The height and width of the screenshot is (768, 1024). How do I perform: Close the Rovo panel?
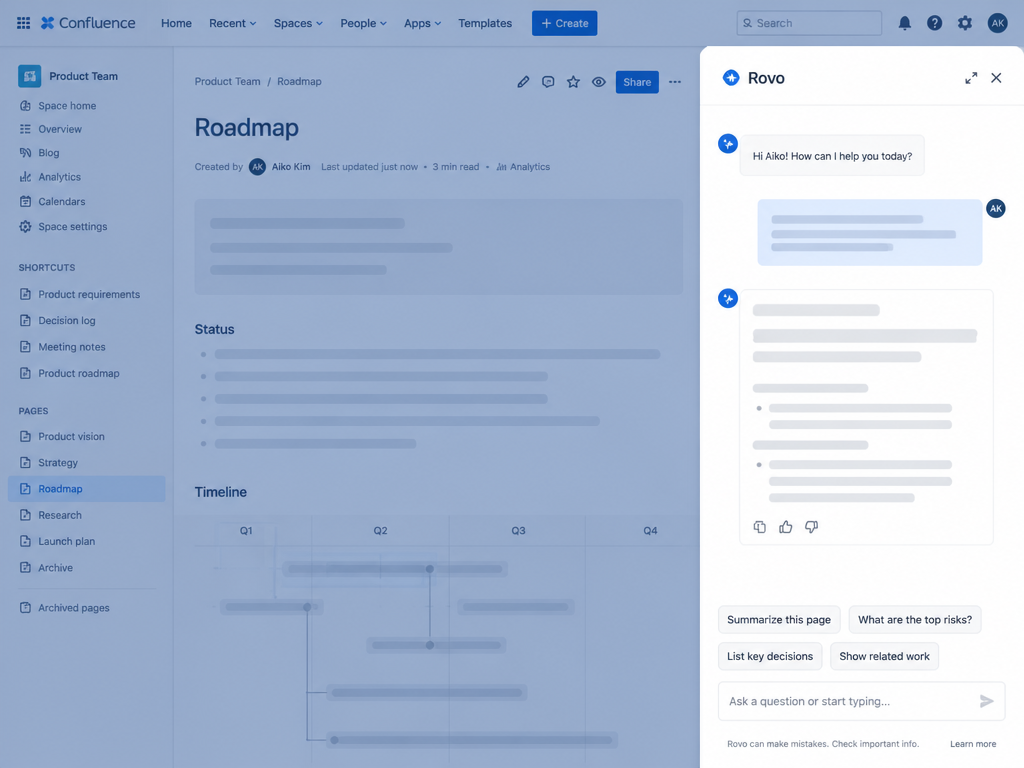tap(996, 78)
